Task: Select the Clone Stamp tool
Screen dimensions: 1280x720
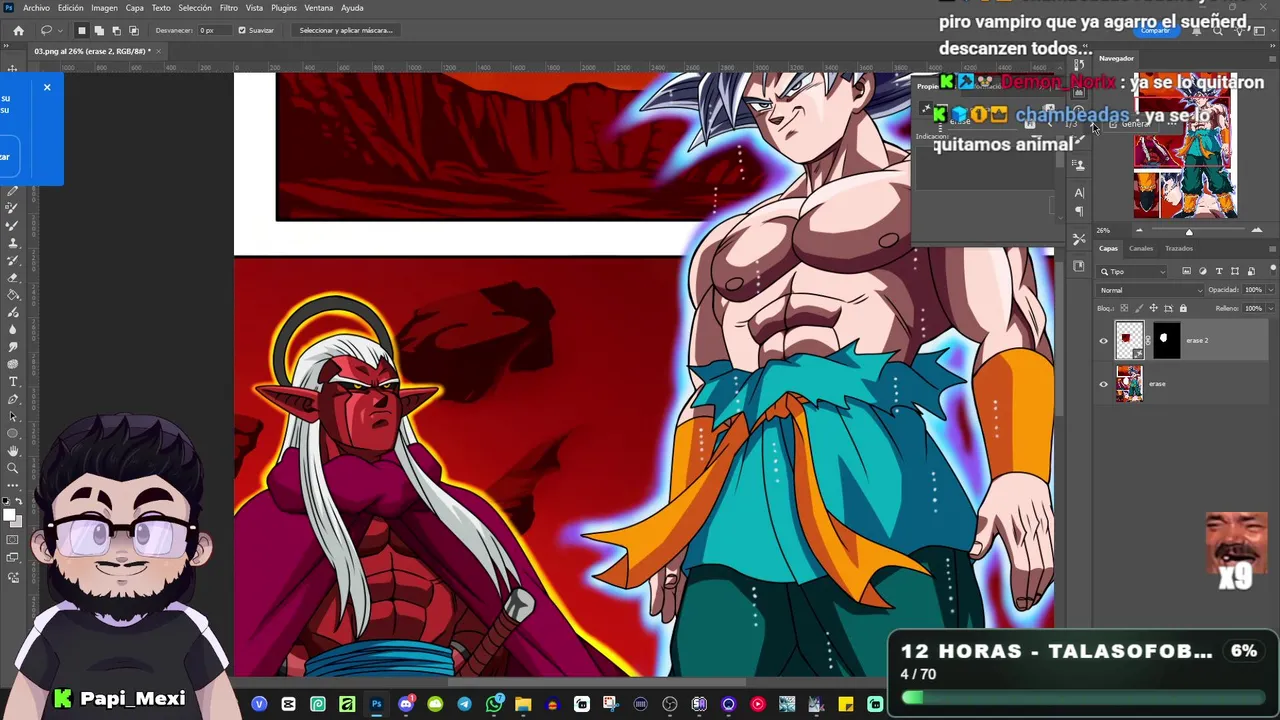Action: tap(12, 242)
